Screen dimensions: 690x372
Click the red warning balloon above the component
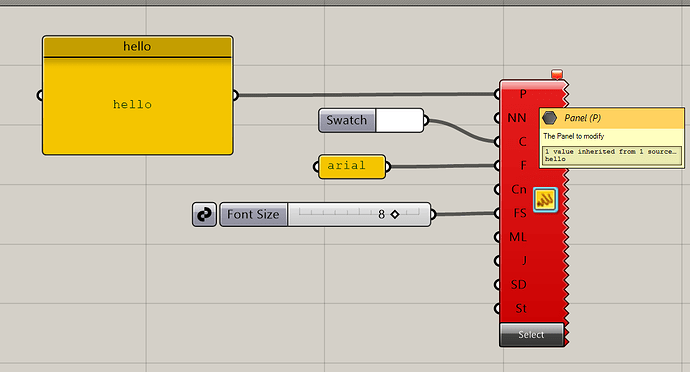point(557,74)
